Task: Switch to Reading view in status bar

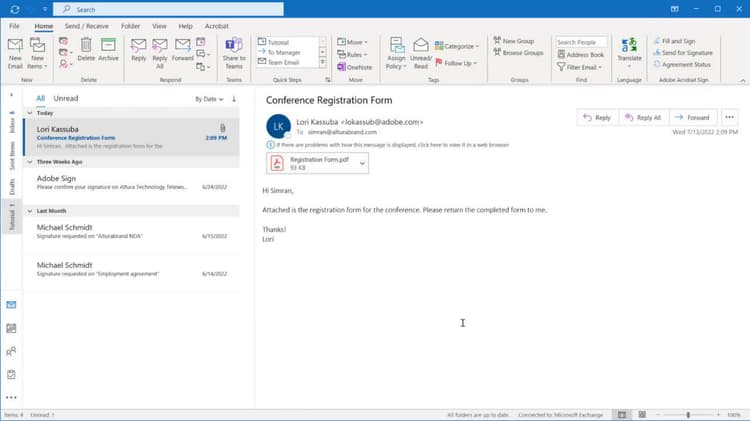Action: pos(642,415)
